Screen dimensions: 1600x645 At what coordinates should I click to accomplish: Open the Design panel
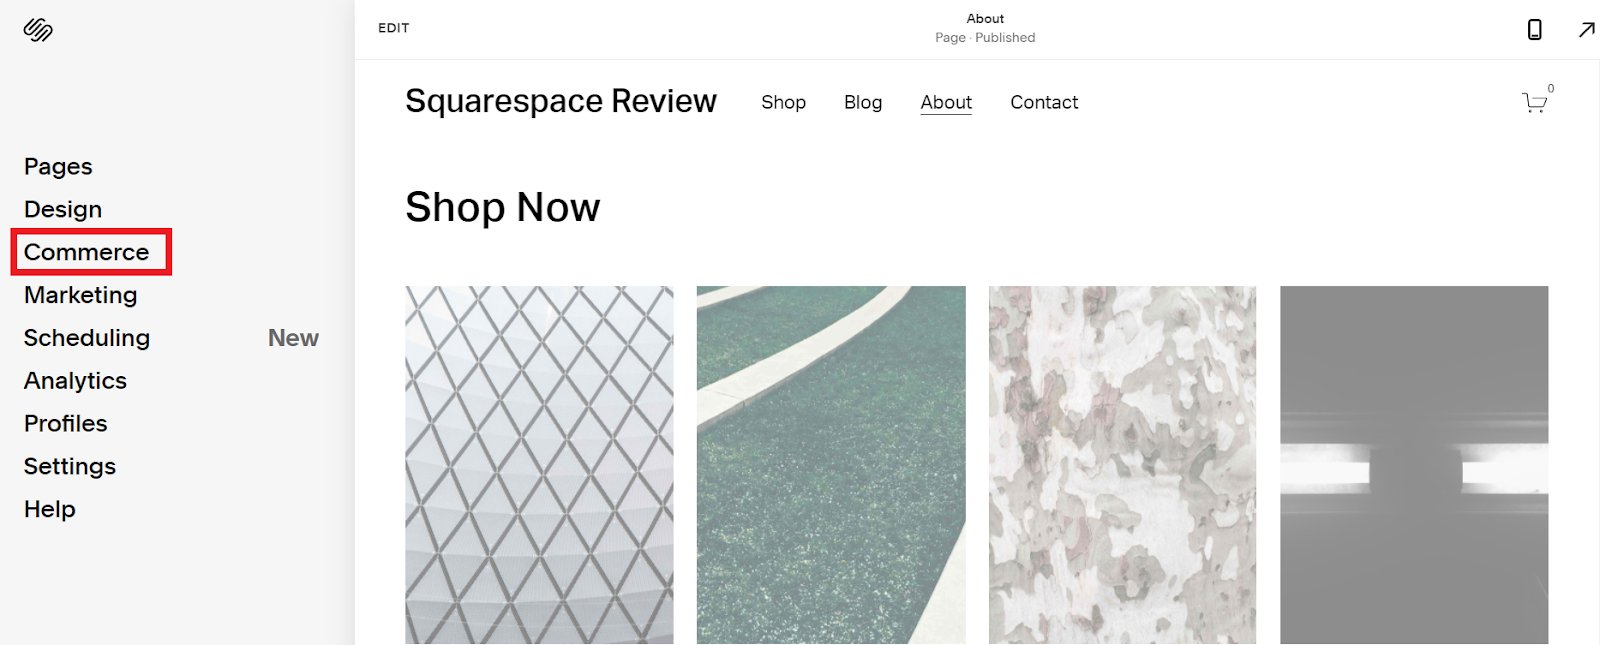(x=63, y=209)
